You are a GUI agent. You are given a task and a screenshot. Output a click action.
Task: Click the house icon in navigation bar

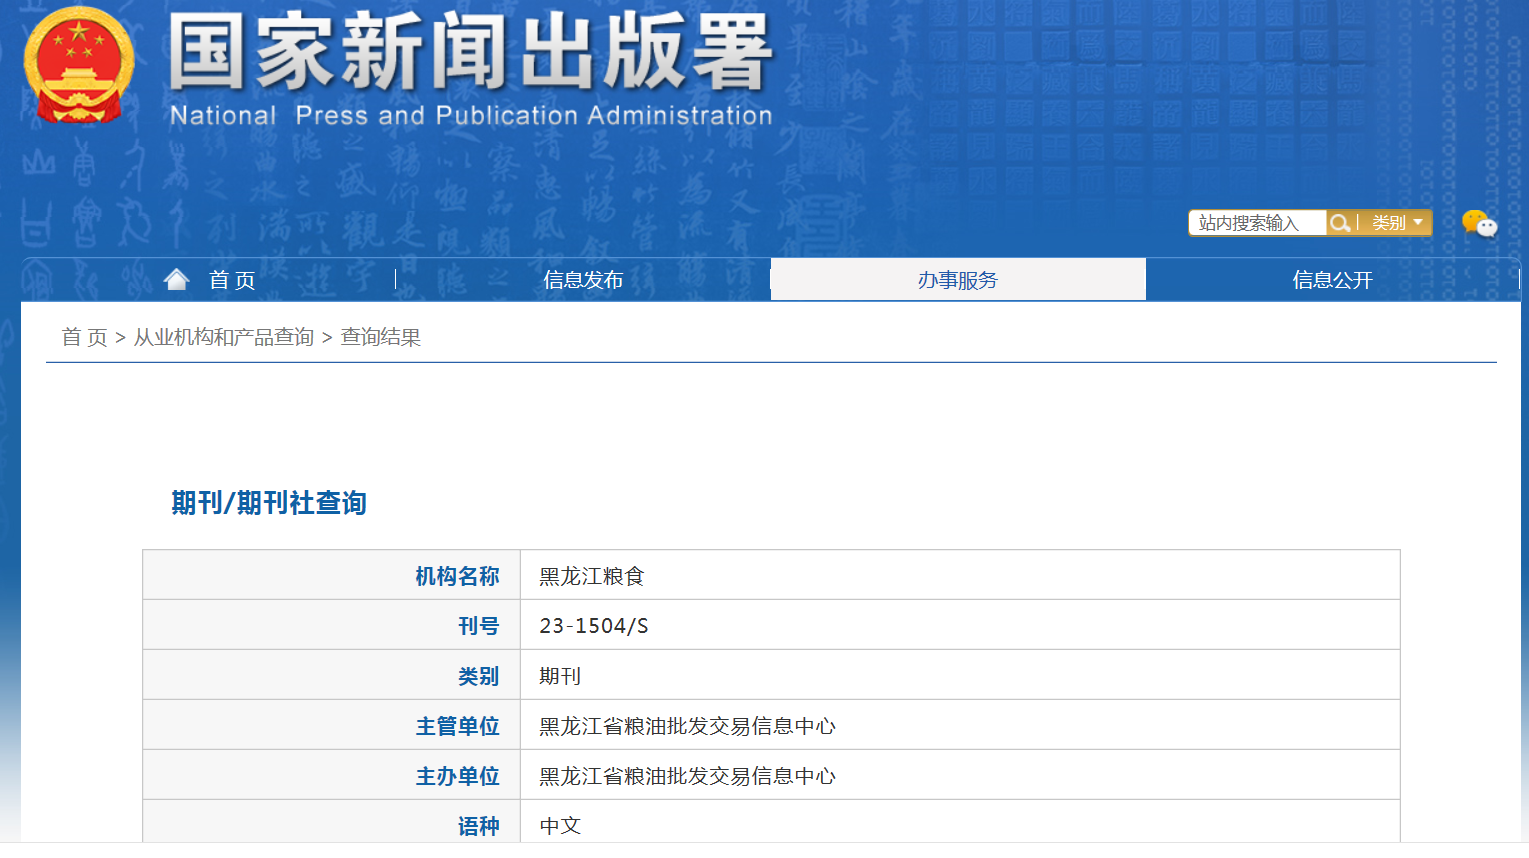[177, 280]
